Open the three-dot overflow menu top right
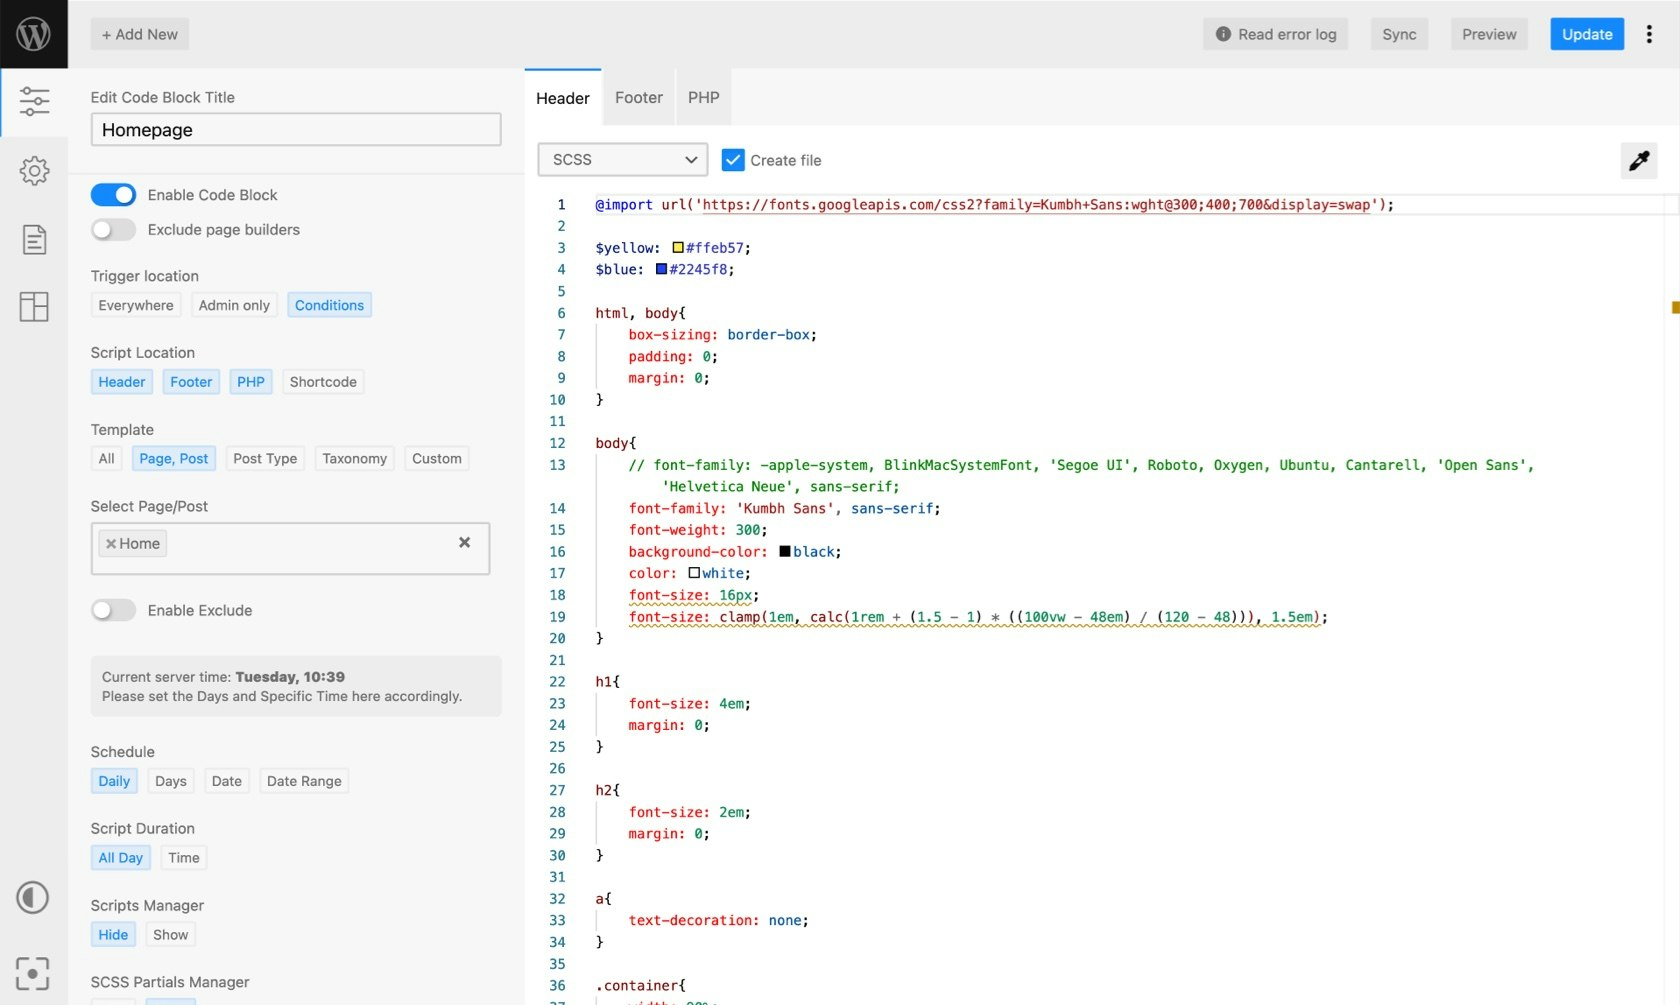Screen dimensions: 1680x1005 tap(1648, 33)
